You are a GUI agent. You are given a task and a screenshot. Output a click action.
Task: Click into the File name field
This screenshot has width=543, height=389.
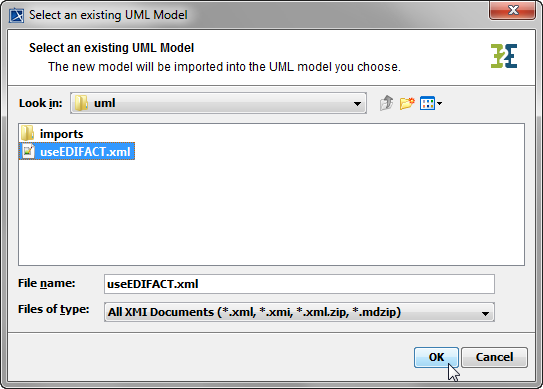pos(299,284)
